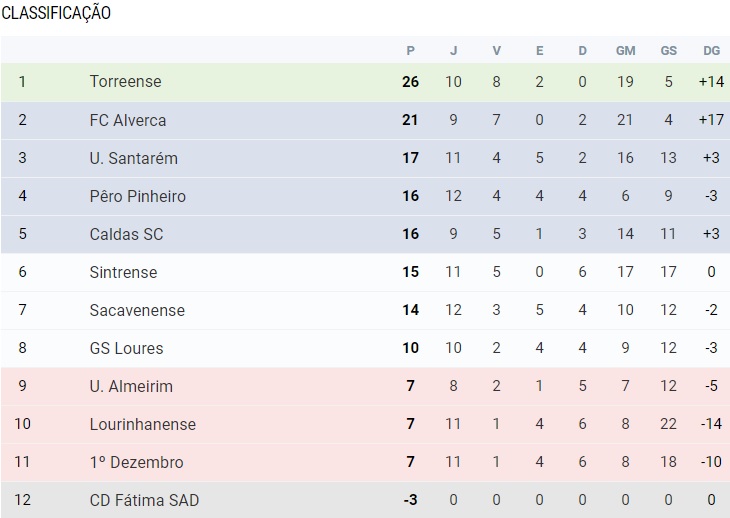Click the E draws column header

540,51
